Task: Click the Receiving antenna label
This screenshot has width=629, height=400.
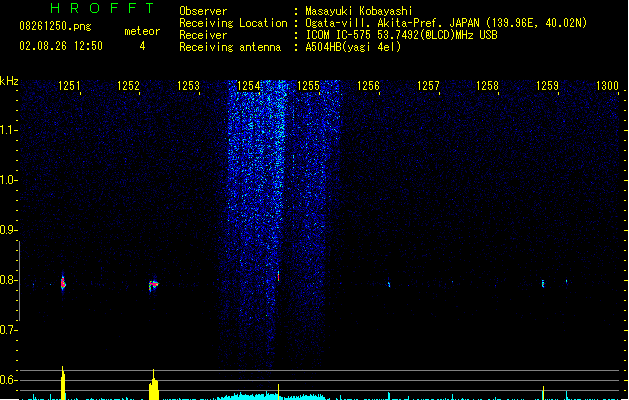Action: click(230, 47)
